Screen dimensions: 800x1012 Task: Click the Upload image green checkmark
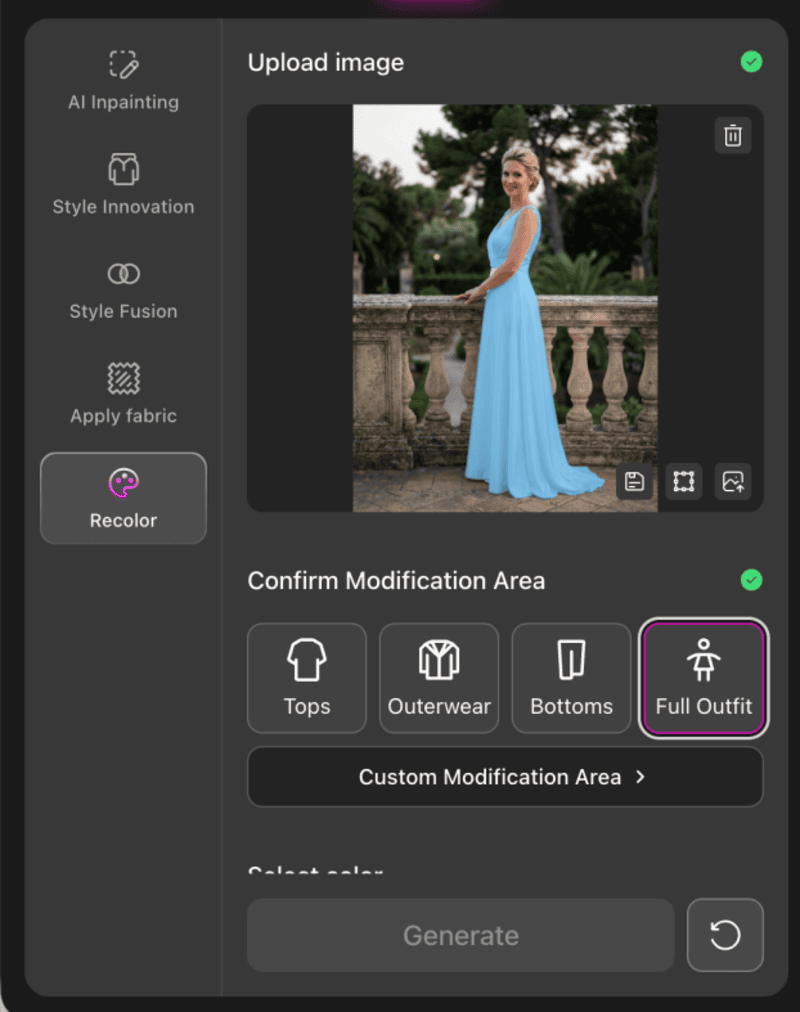point(751,62)
